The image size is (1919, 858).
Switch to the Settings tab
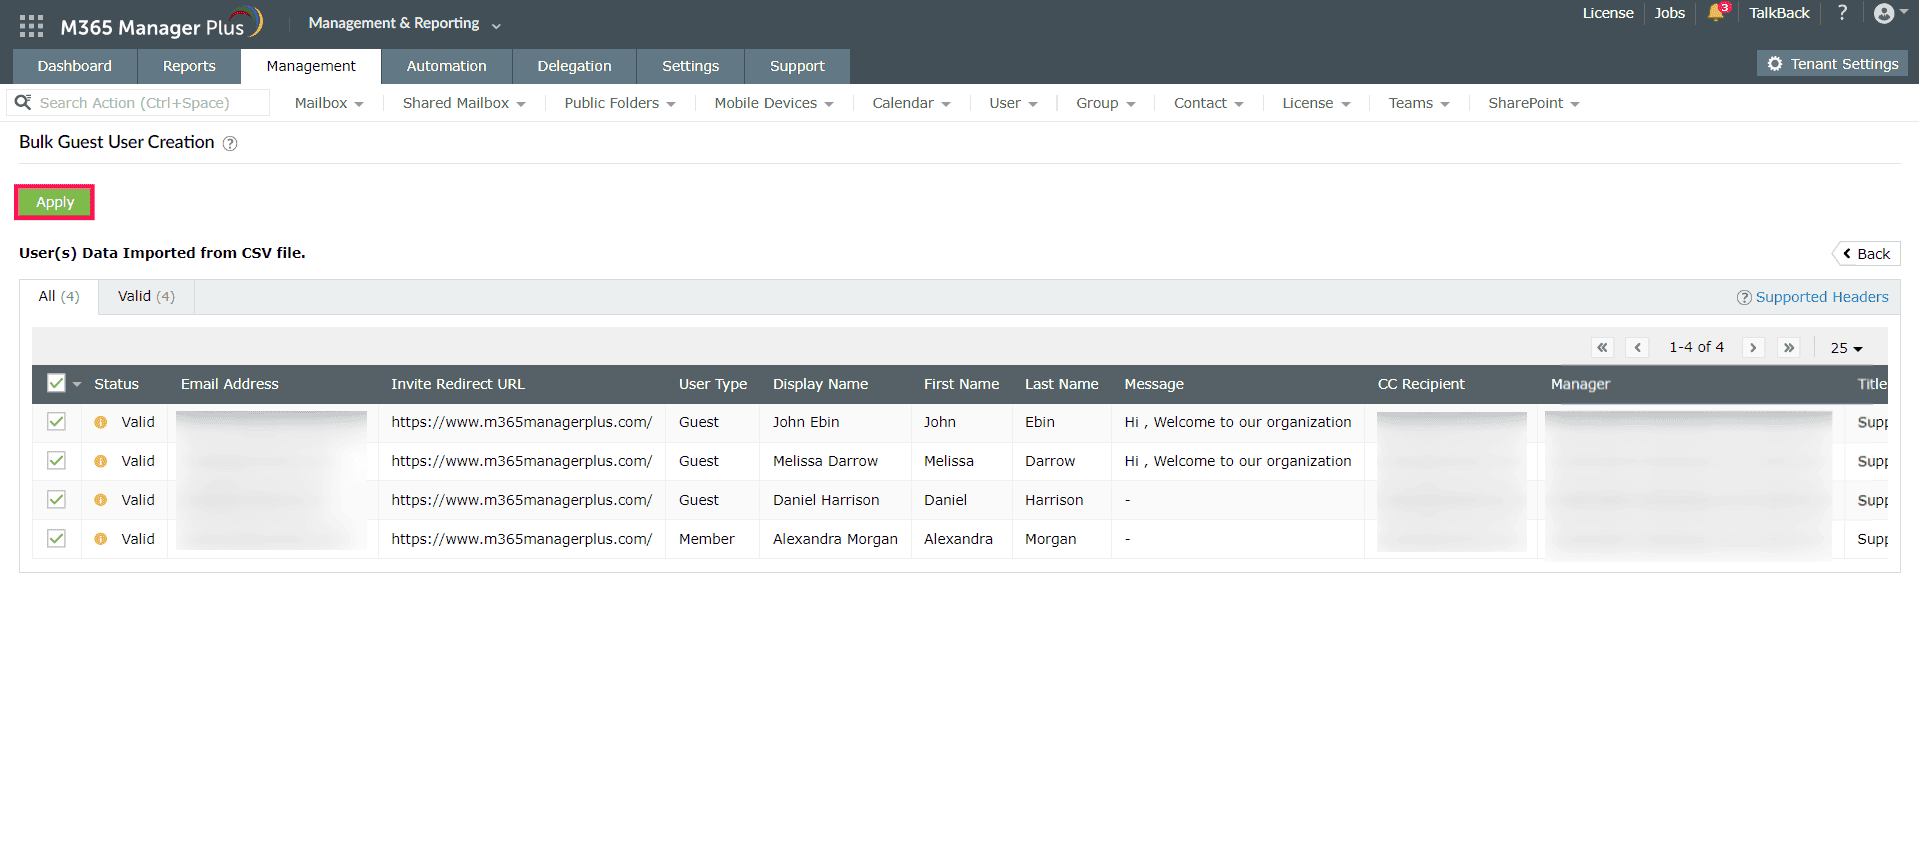(690, 66)
